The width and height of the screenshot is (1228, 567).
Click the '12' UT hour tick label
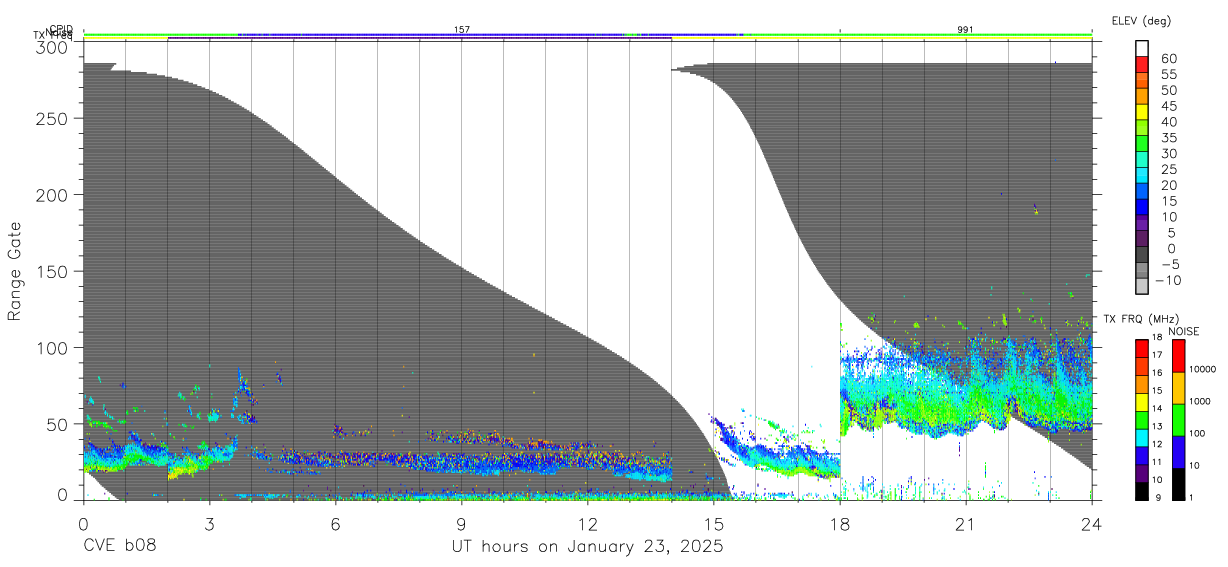point(588,524)
